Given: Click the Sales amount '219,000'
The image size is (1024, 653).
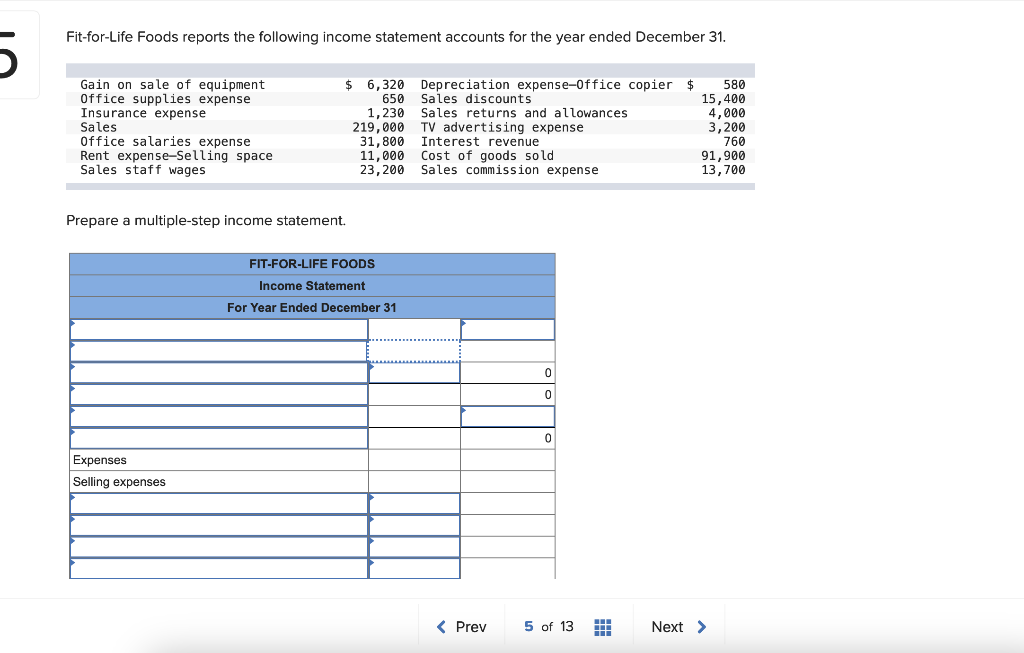Looking at the screenshot, I should tap(378, 127).
